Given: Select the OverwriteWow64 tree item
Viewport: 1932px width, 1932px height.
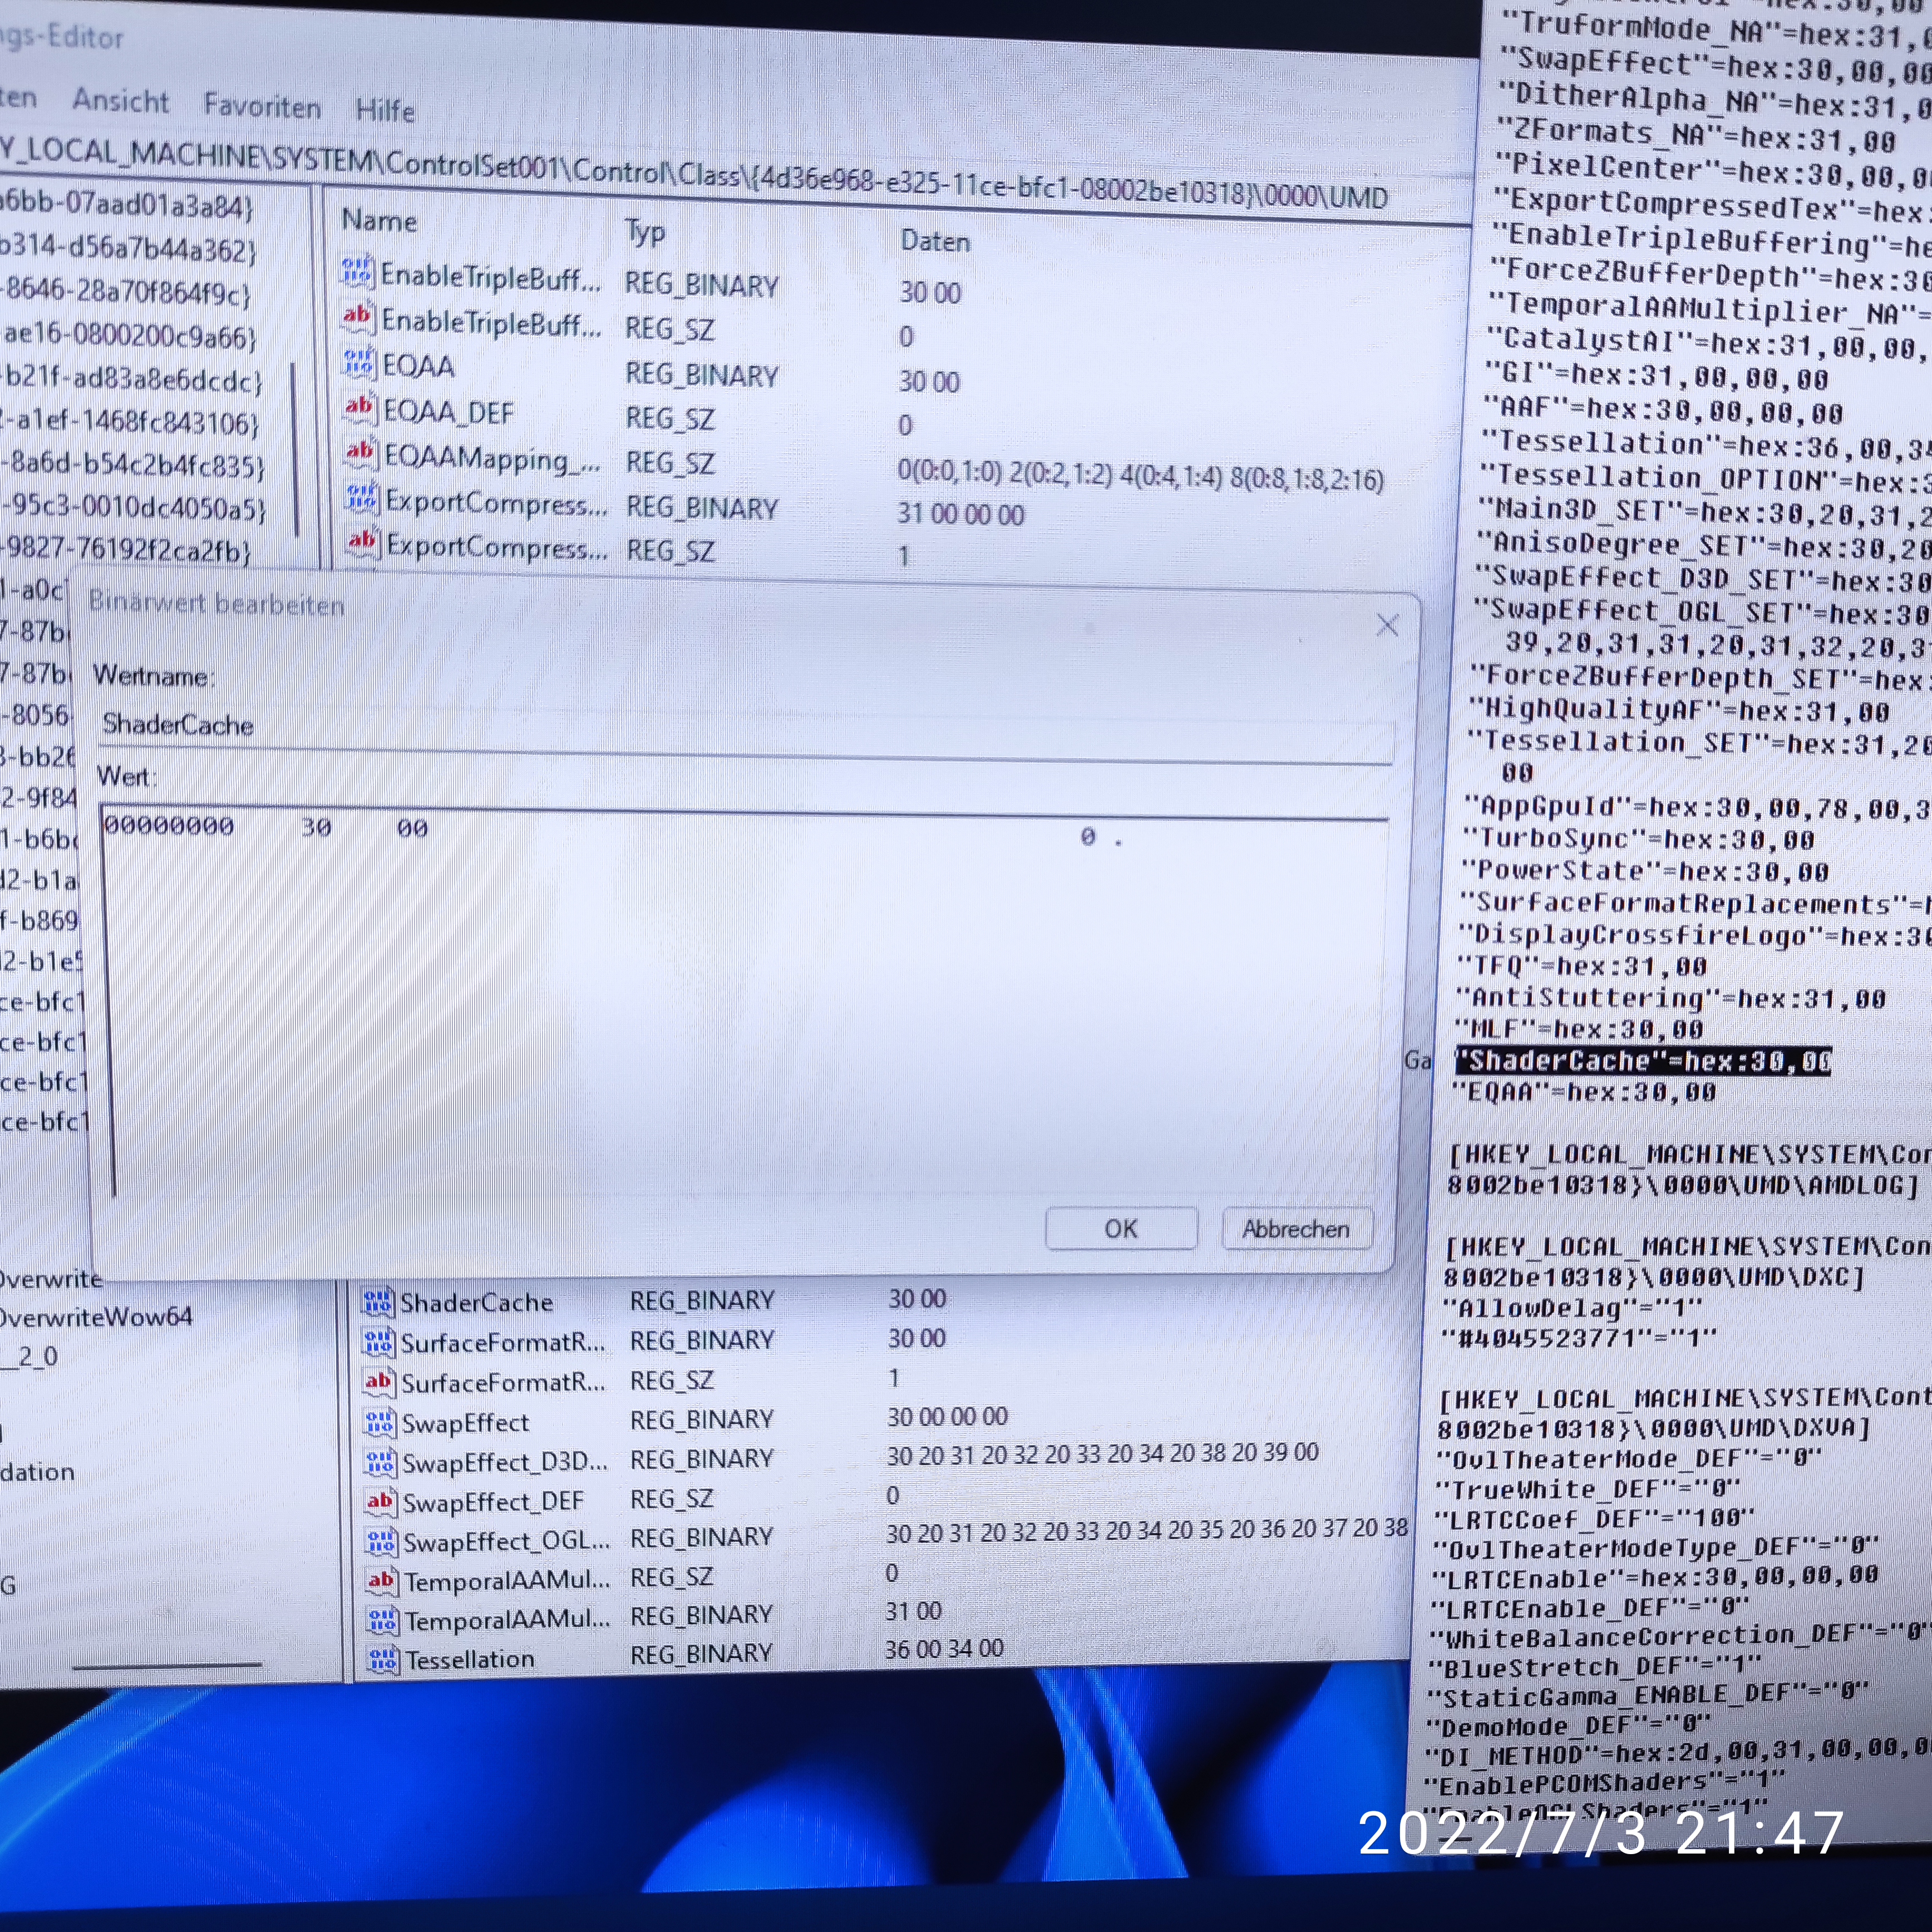Looking at the screenshot, I should pos(96,1317).
